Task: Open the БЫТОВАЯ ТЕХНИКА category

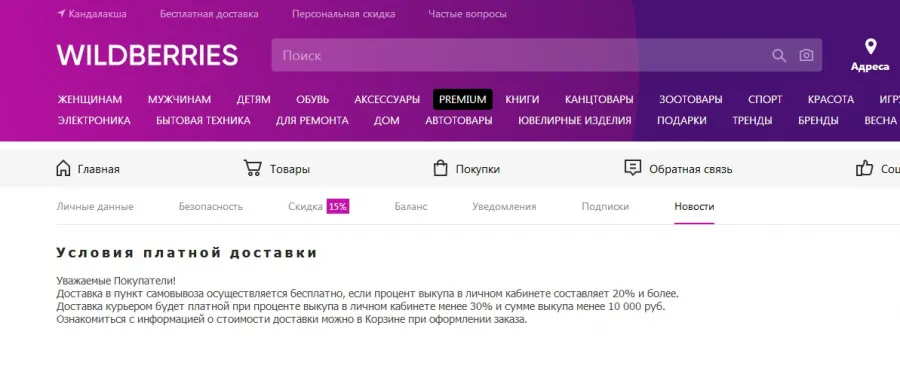Action: [203, 121]
